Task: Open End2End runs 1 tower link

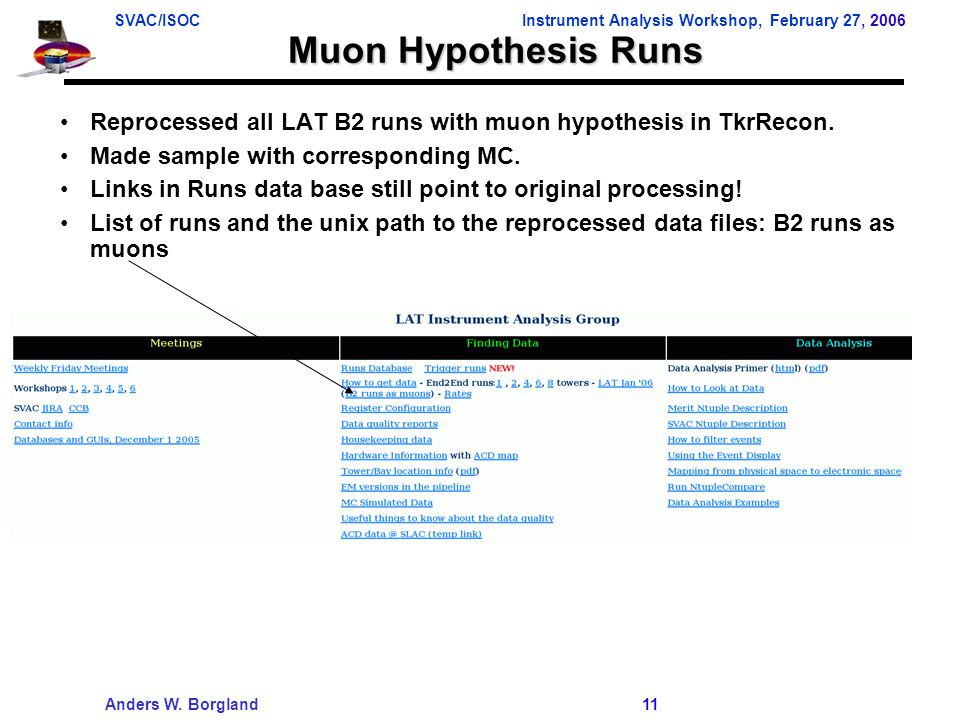Action: pos(499,383)
